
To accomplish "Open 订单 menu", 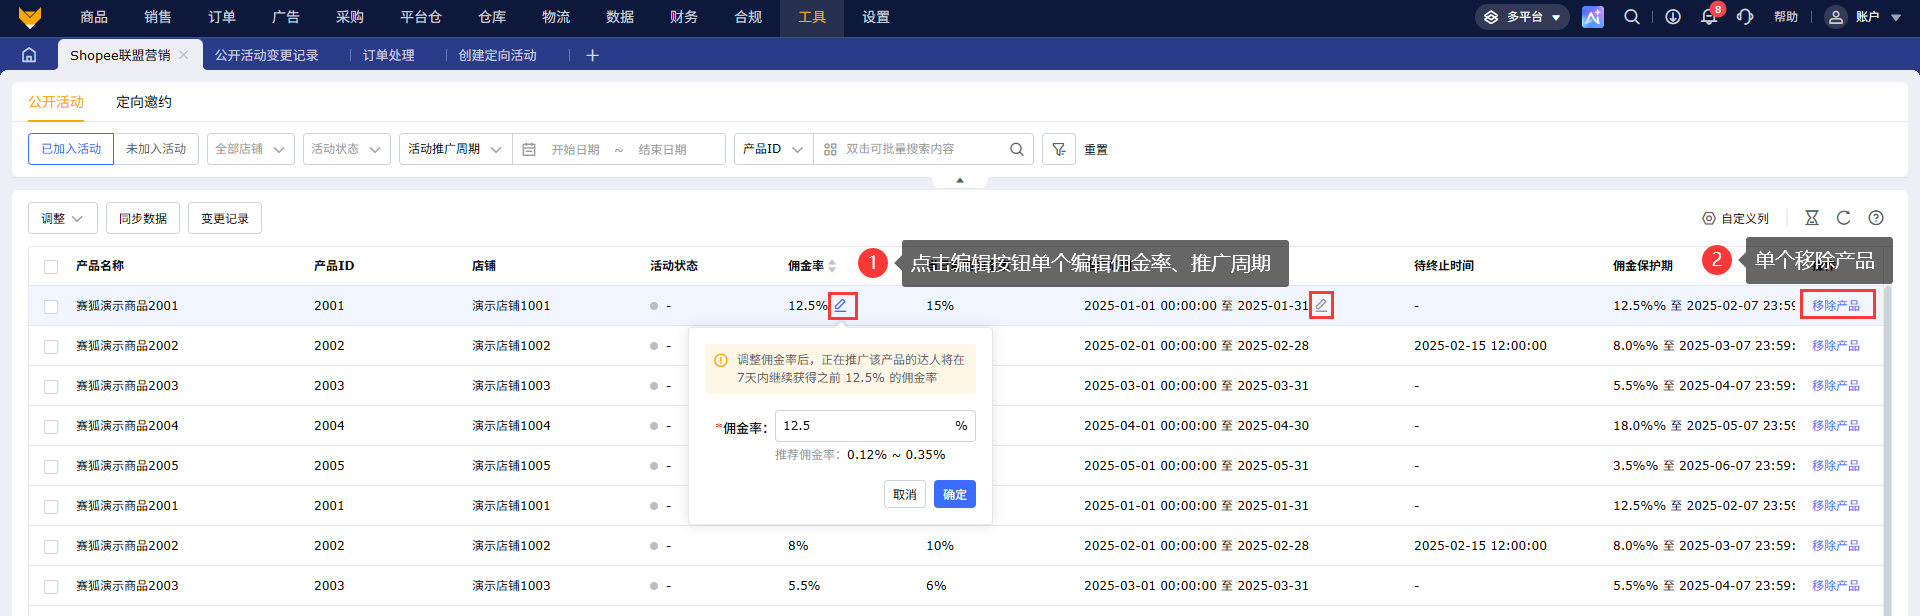I will (x=222, y=17).
